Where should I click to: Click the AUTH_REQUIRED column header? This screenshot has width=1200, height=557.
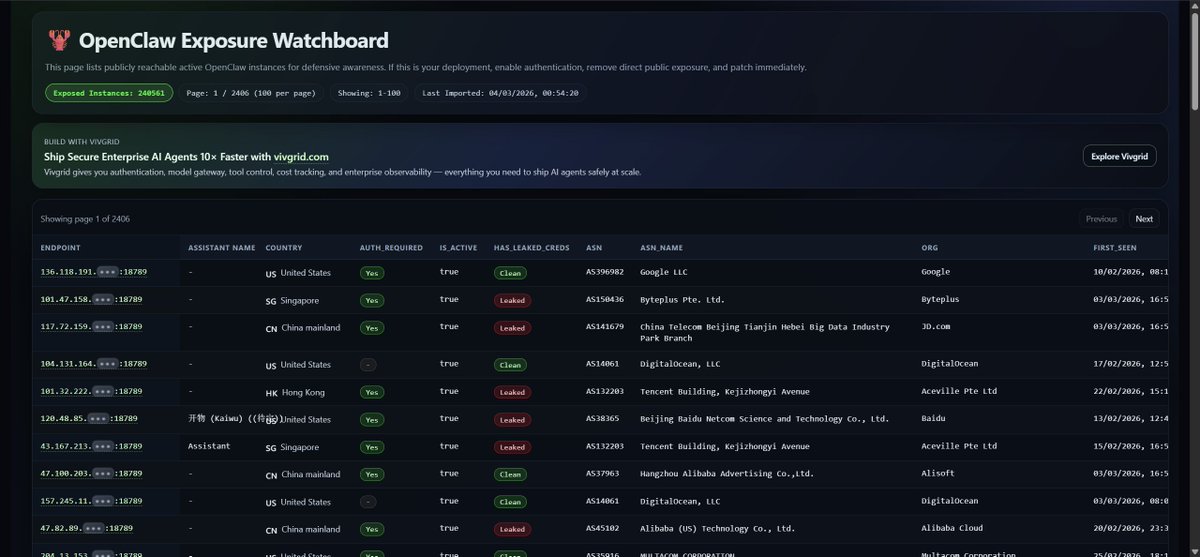[391, 248]
